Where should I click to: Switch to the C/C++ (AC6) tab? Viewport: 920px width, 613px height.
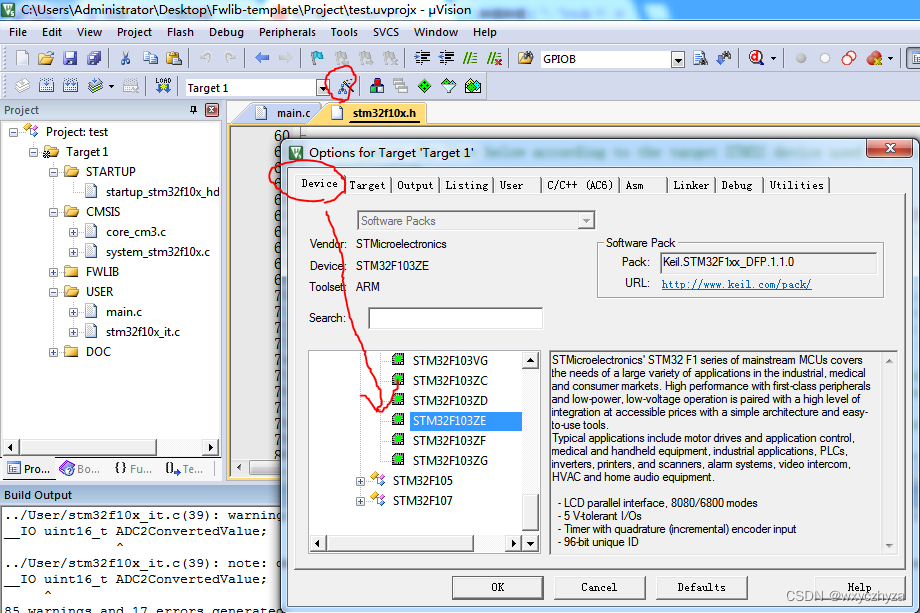pyautogui.click(x=580, y=185)
